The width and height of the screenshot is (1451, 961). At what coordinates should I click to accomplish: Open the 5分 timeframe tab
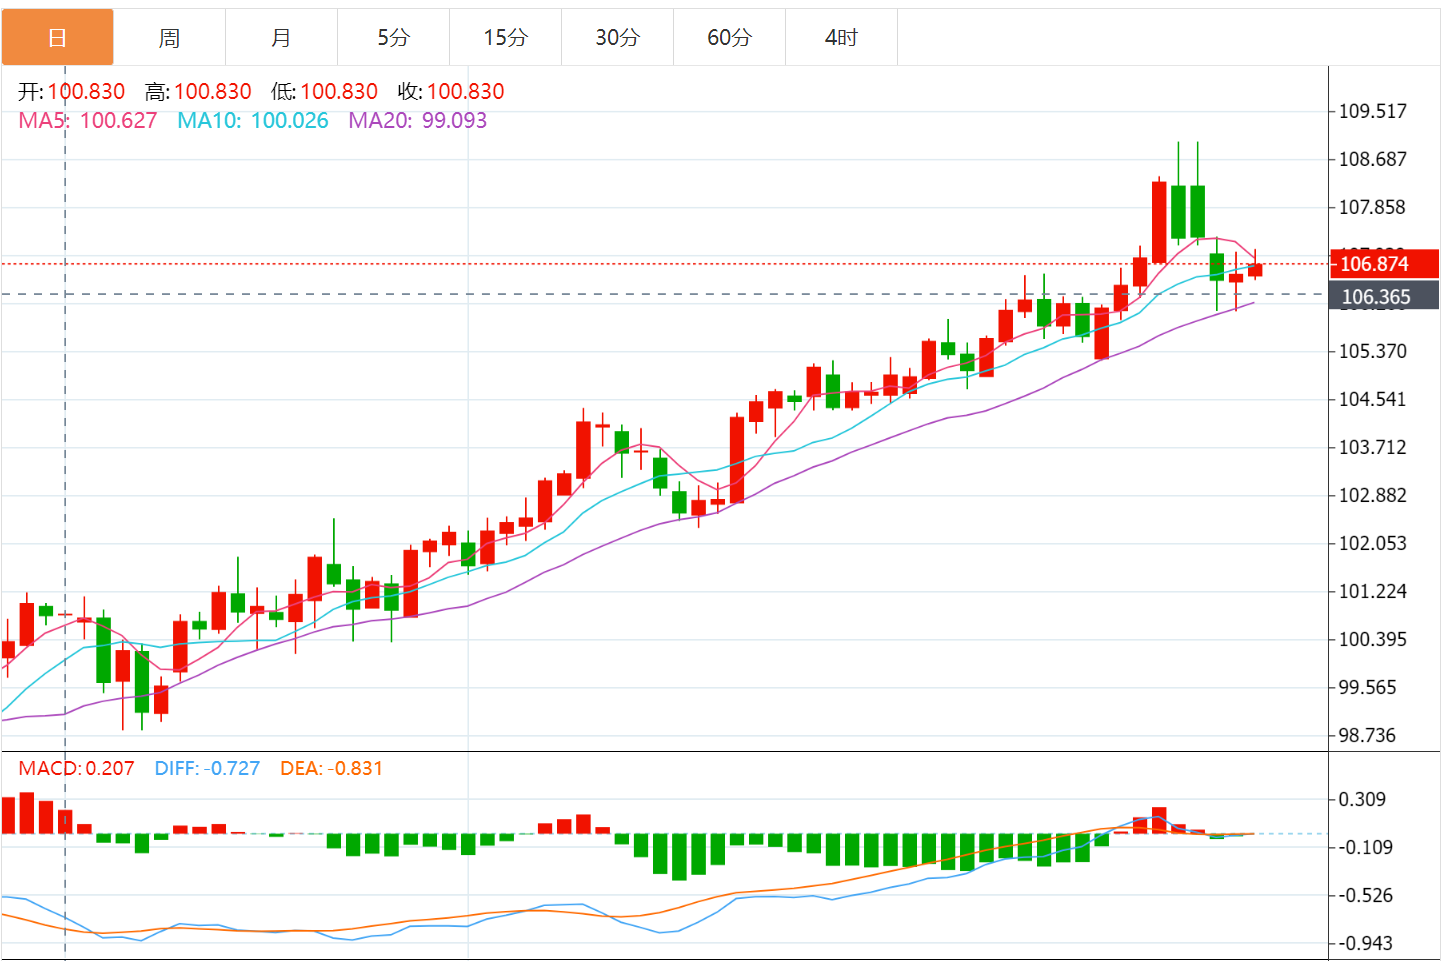[394, 38]
